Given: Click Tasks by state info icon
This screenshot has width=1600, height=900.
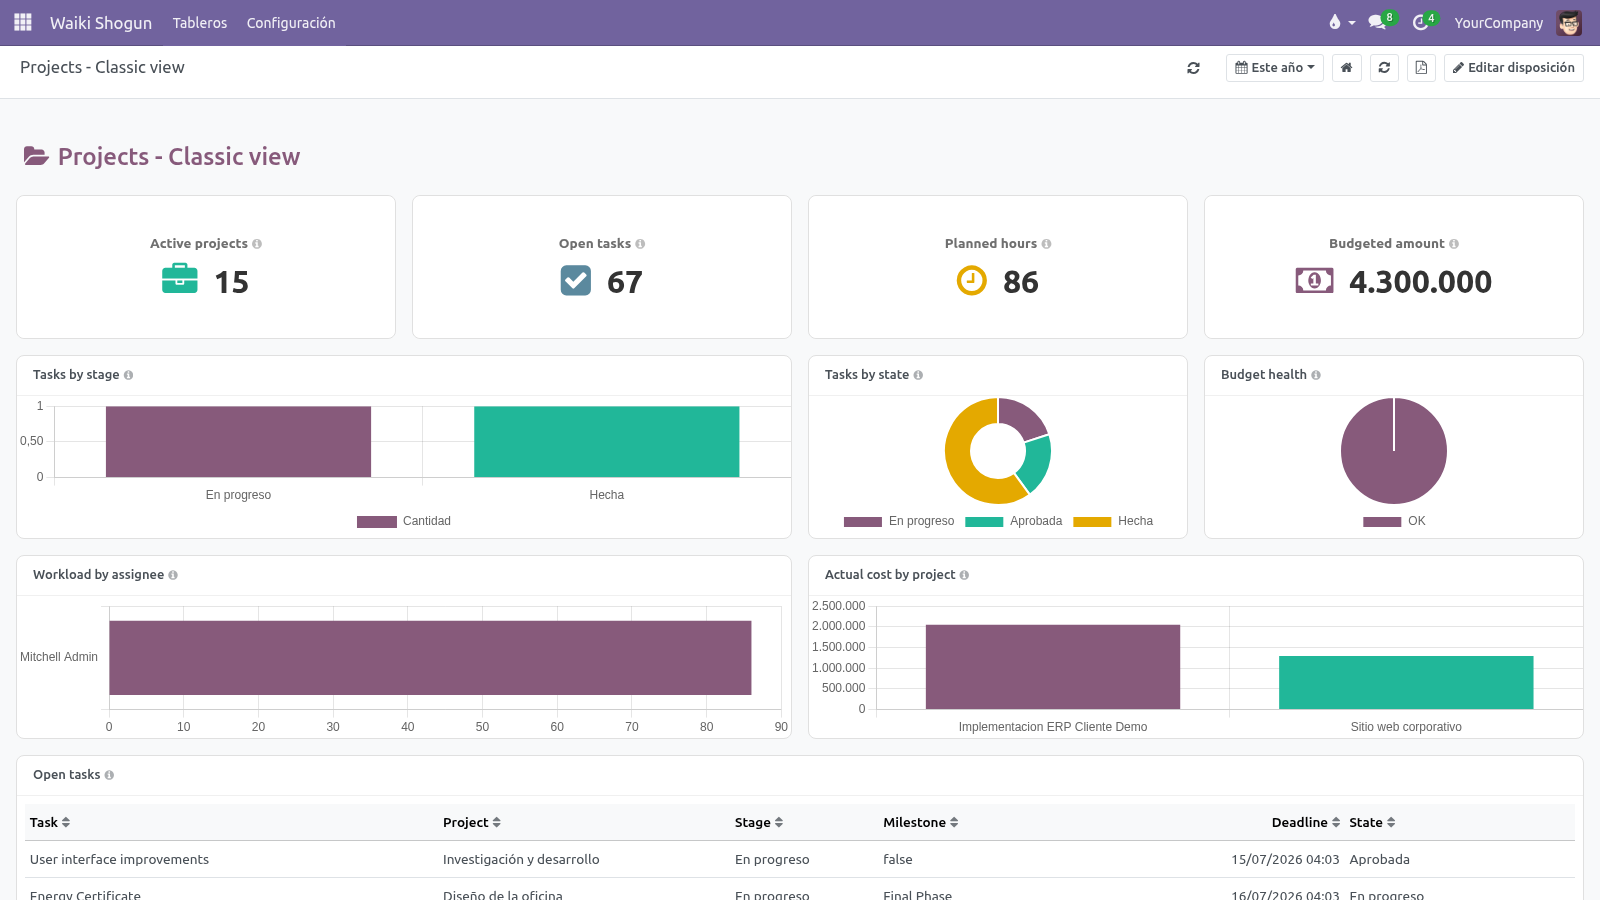Looking at the screenshot, I should point(918,375).
